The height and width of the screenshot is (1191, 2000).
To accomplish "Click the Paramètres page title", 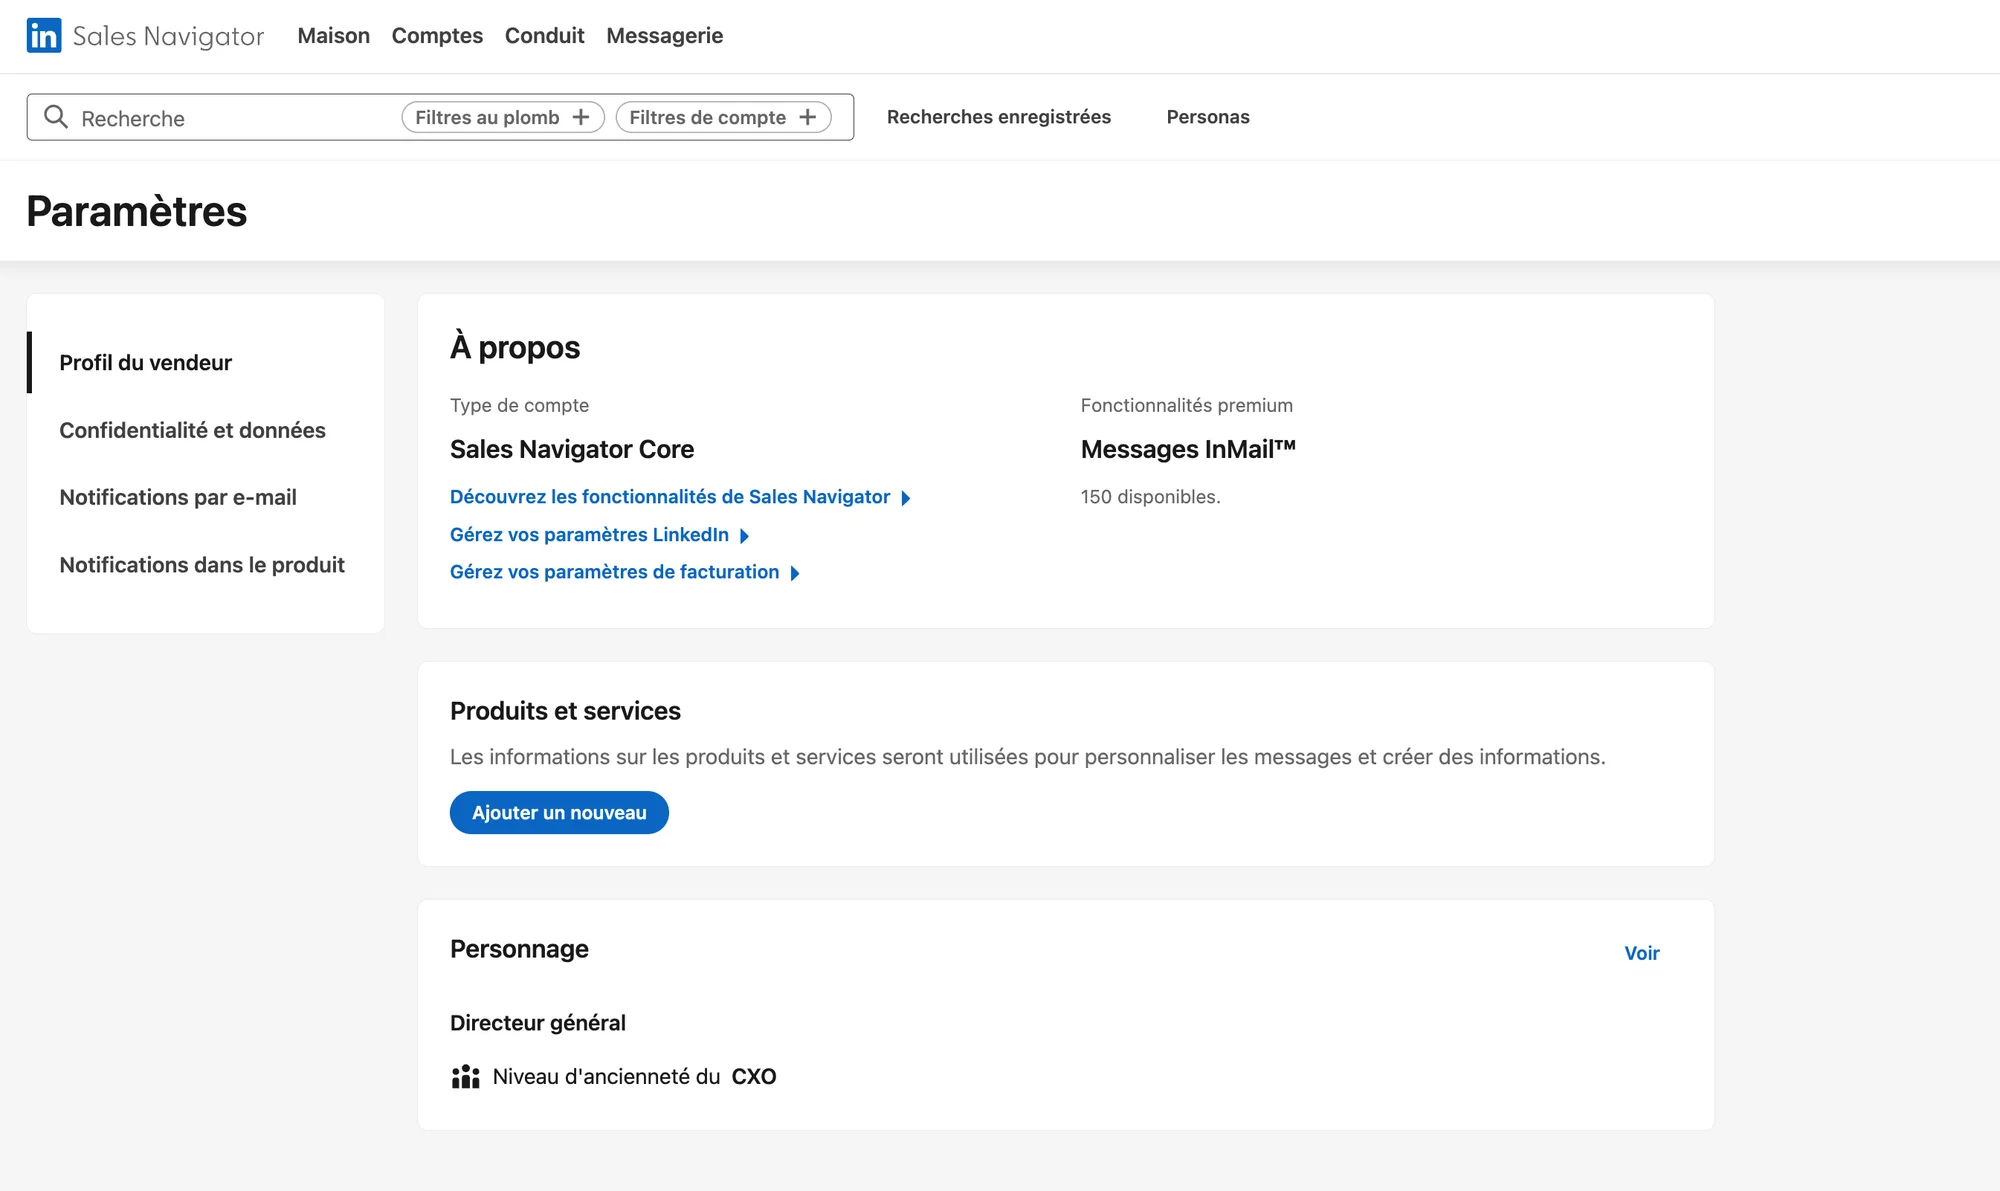I will (137, 212).
